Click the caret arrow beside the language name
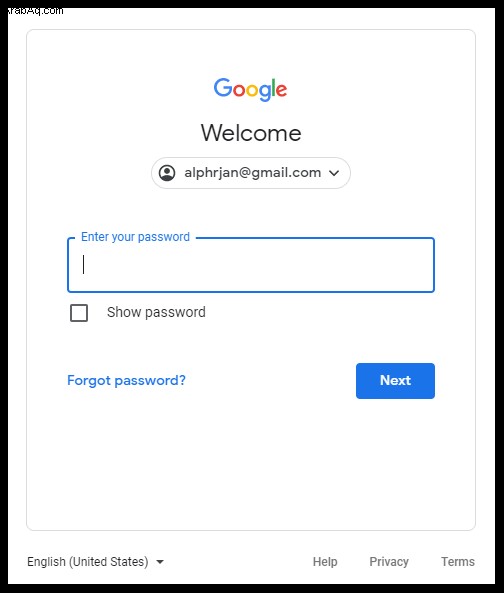Viewport: 504px width, 593px height. click(160, 562)
